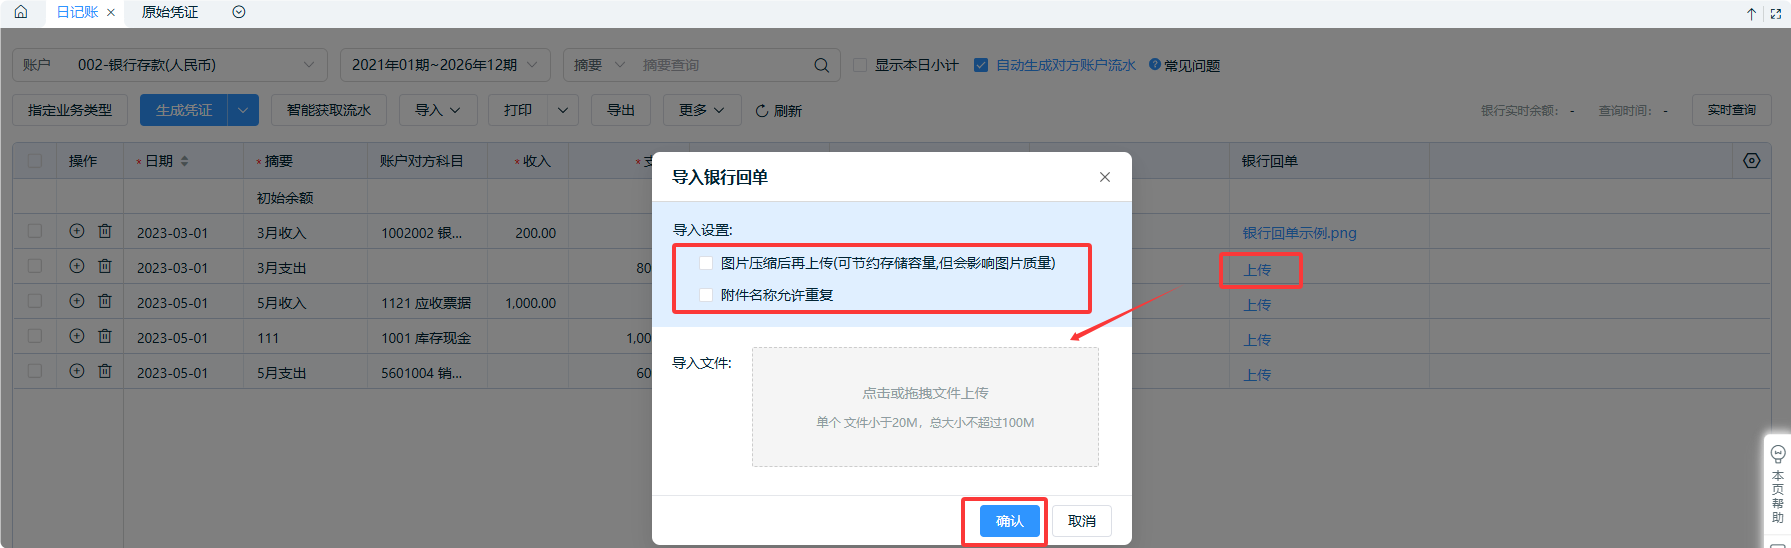Check 附件名称允许重复 option
The width and height of the screenshot is (1791, 548).
706,295
